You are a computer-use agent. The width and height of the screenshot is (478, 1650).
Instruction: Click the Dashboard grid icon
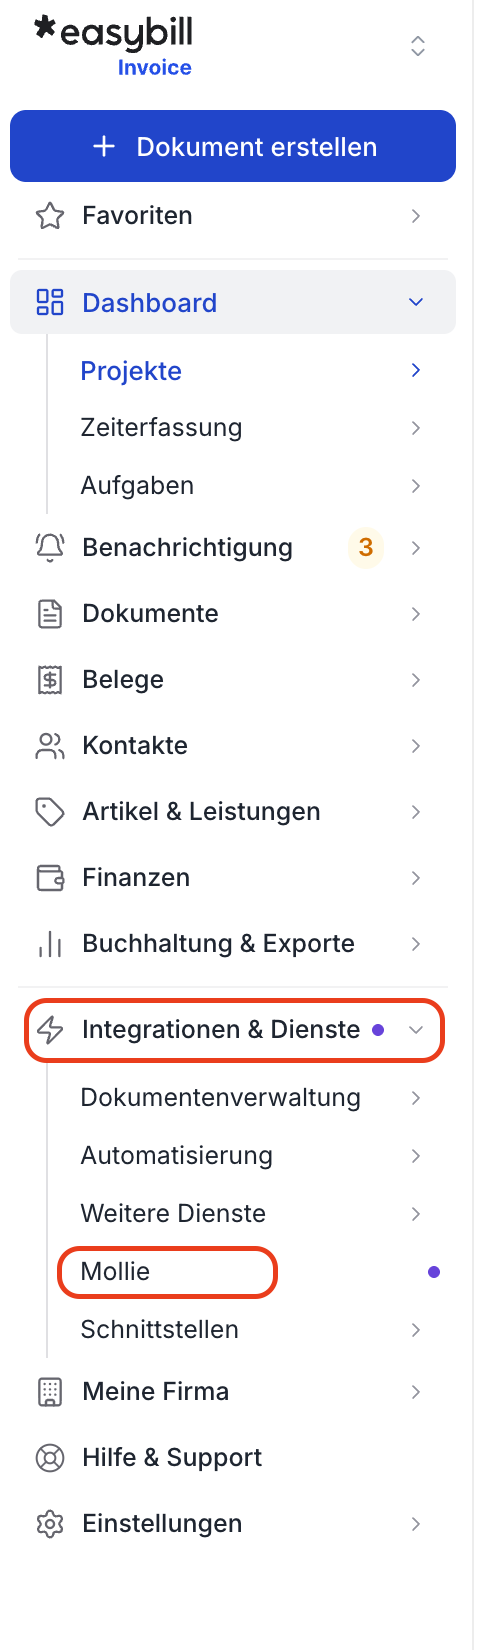(x=50, y=302)
